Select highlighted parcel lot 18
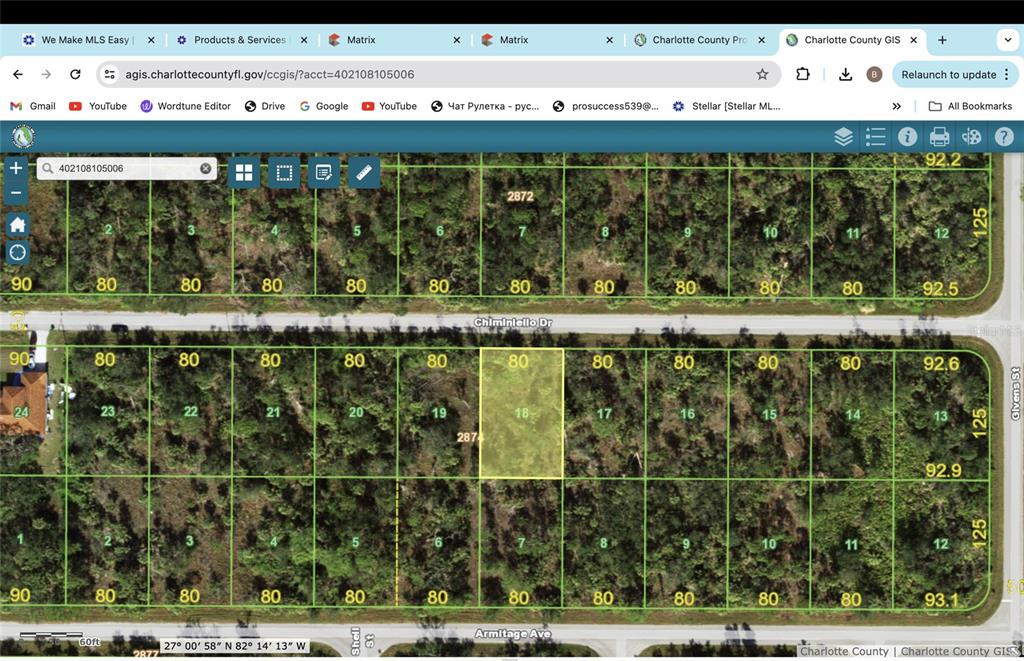 tap(521, 413)
